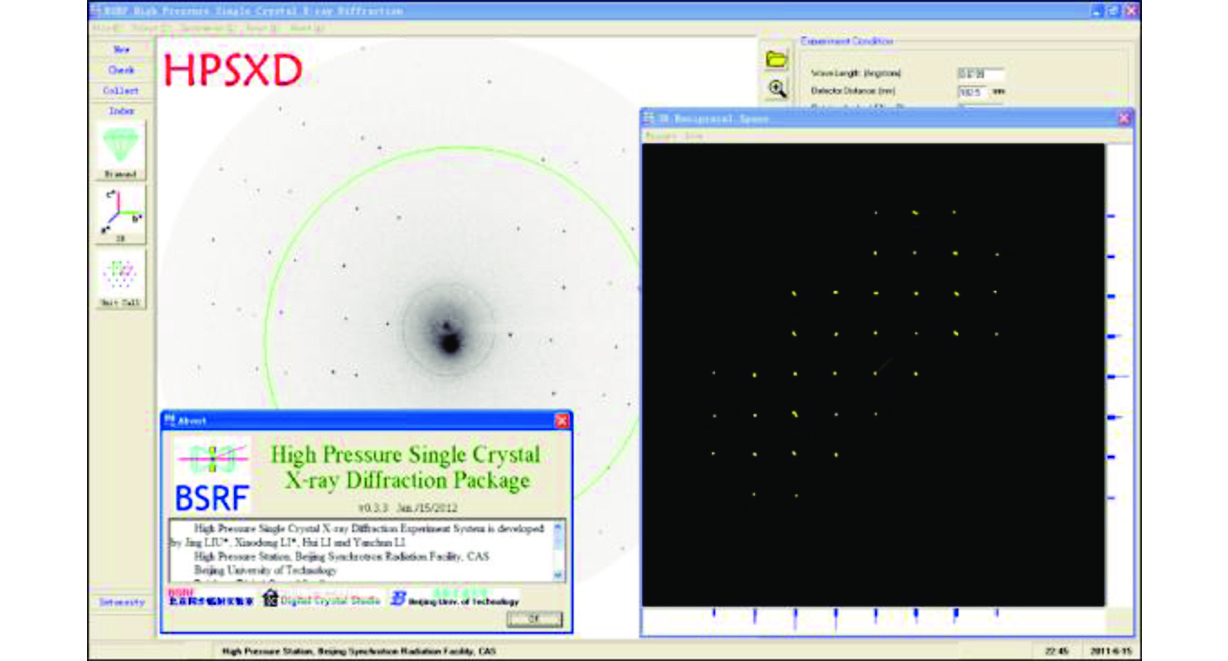The height and width of the screenshot is (661, 1228).
Task: Open the Index section in the sidebar
Action: pos(121,111)
